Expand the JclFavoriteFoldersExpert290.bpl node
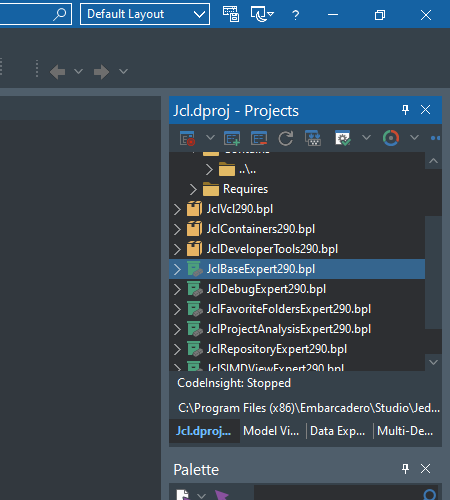 click(x=177, y=309)
